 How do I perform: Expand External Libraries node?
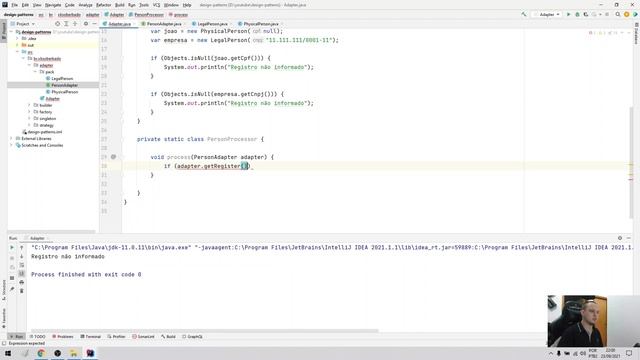point(11,139)
